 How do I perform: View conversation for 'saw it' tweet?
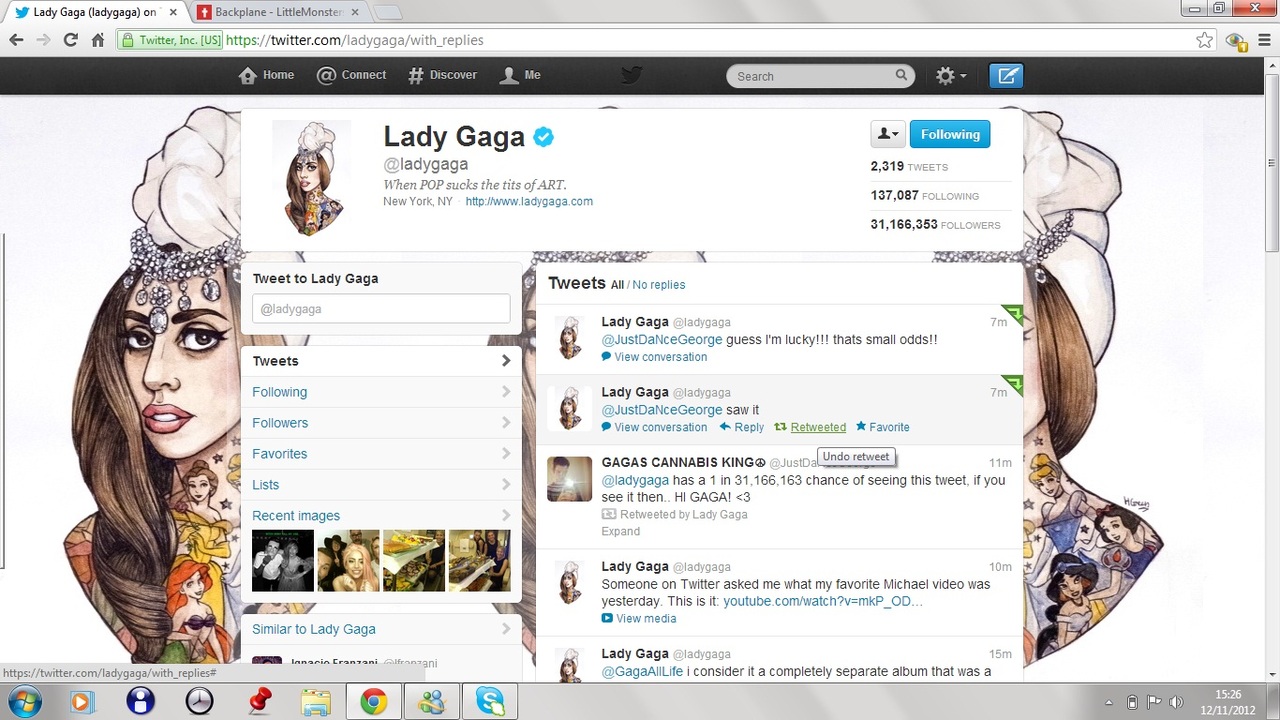[654, 427]
